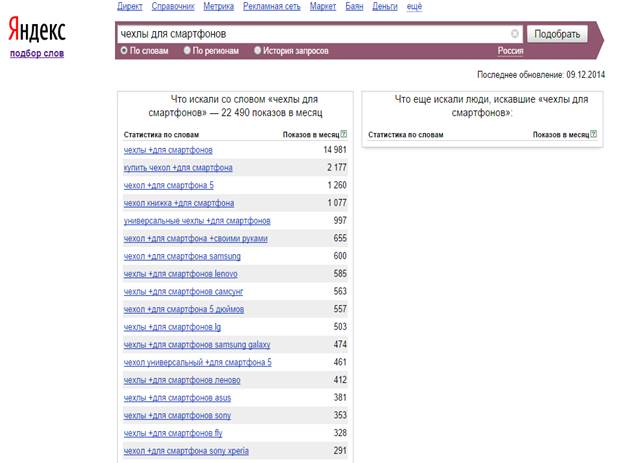Click the value 563

click(x=340, y=291)
